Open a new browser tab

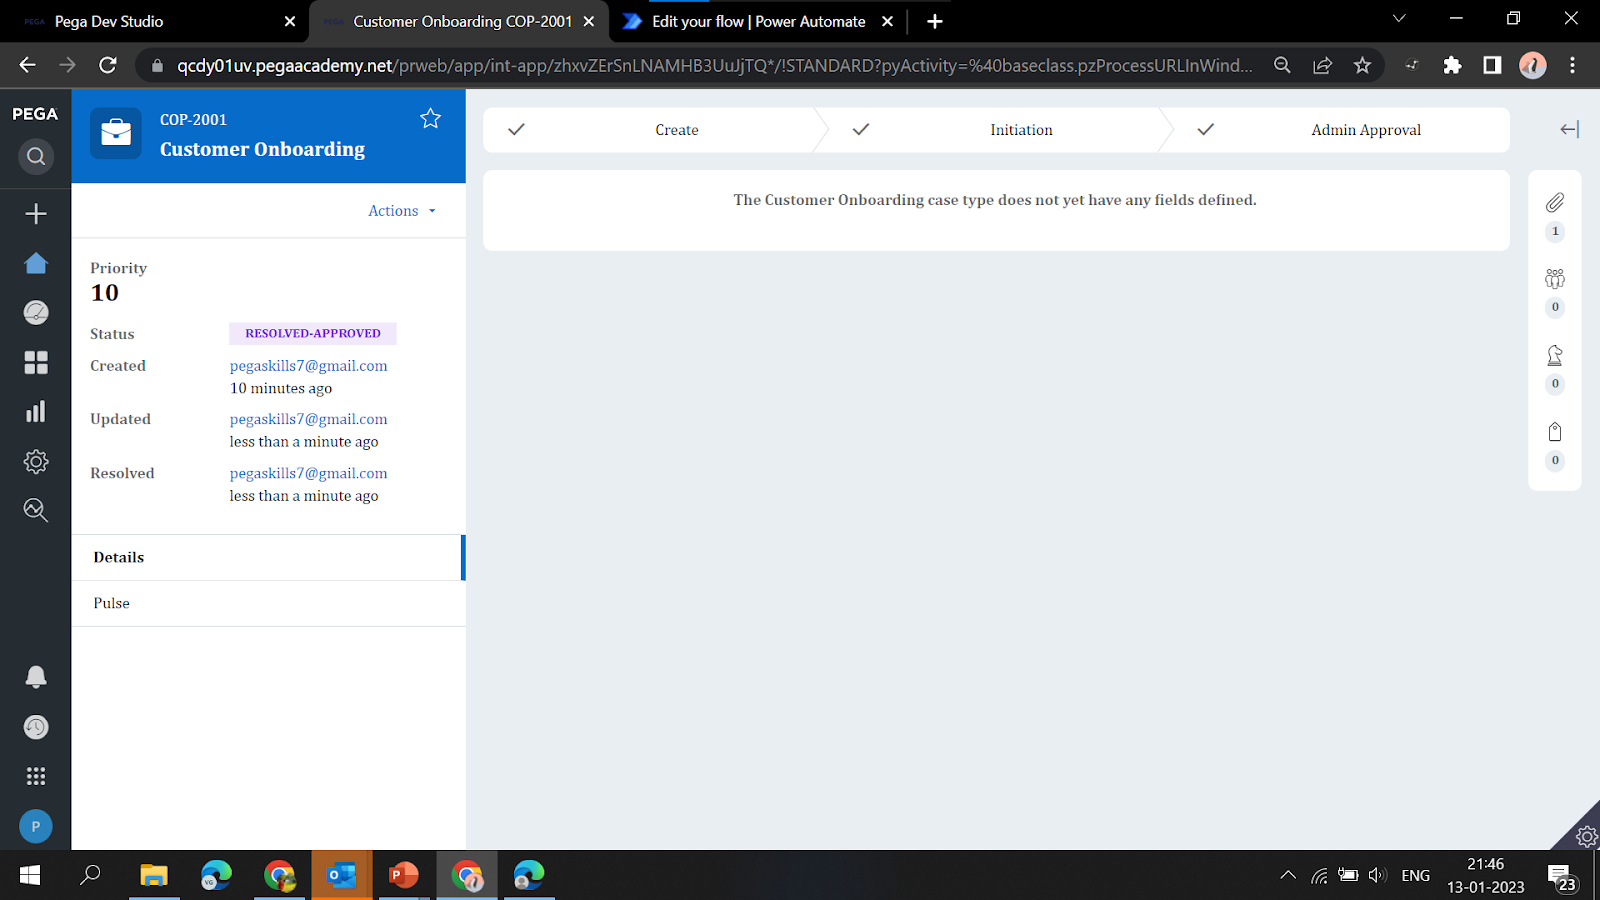coord(935,21)
